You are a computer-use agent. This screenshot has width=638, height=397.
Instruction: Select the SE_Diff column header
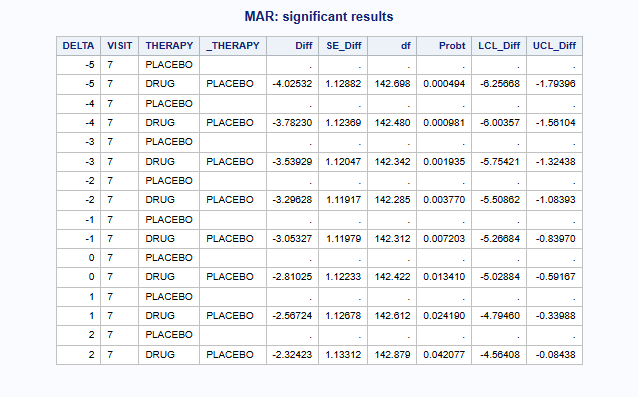(343, 46)
